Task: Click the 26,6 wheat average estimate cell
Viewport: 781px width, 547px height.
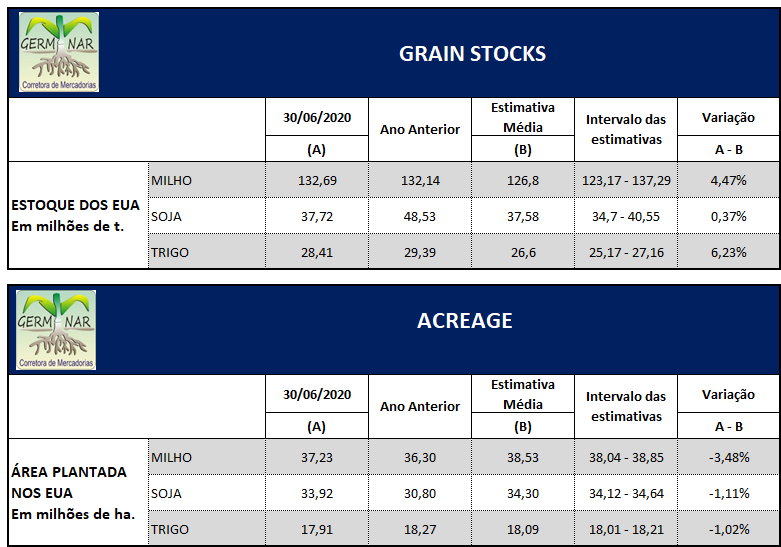Action: click(523, 253)
